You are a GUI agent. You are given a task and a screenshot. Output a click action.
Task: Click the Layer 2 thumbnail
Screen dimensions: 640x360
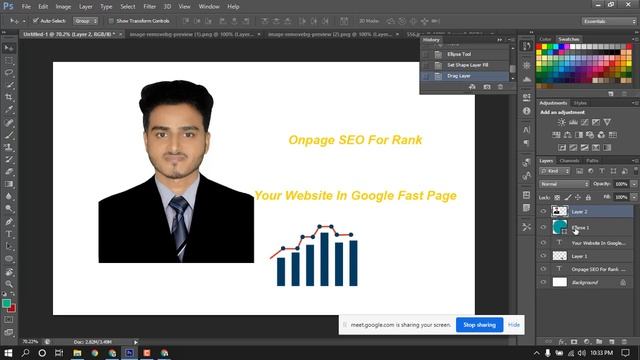pyautogui.click(x=559, y=211)
